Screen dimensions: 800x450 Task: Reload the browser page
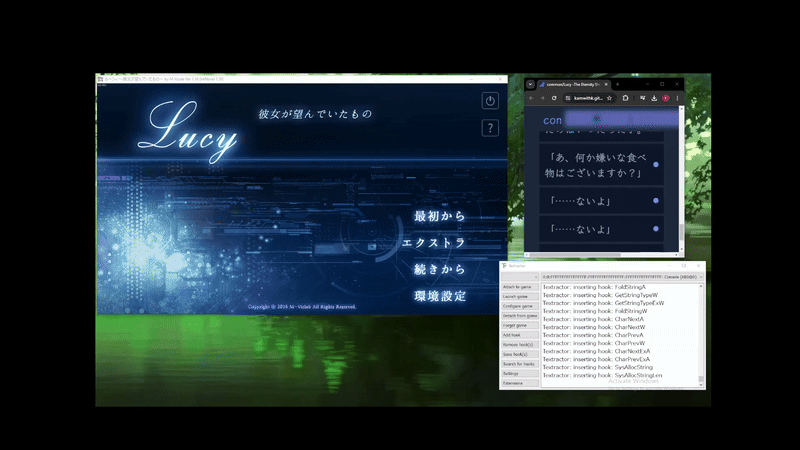pos(554,98)
